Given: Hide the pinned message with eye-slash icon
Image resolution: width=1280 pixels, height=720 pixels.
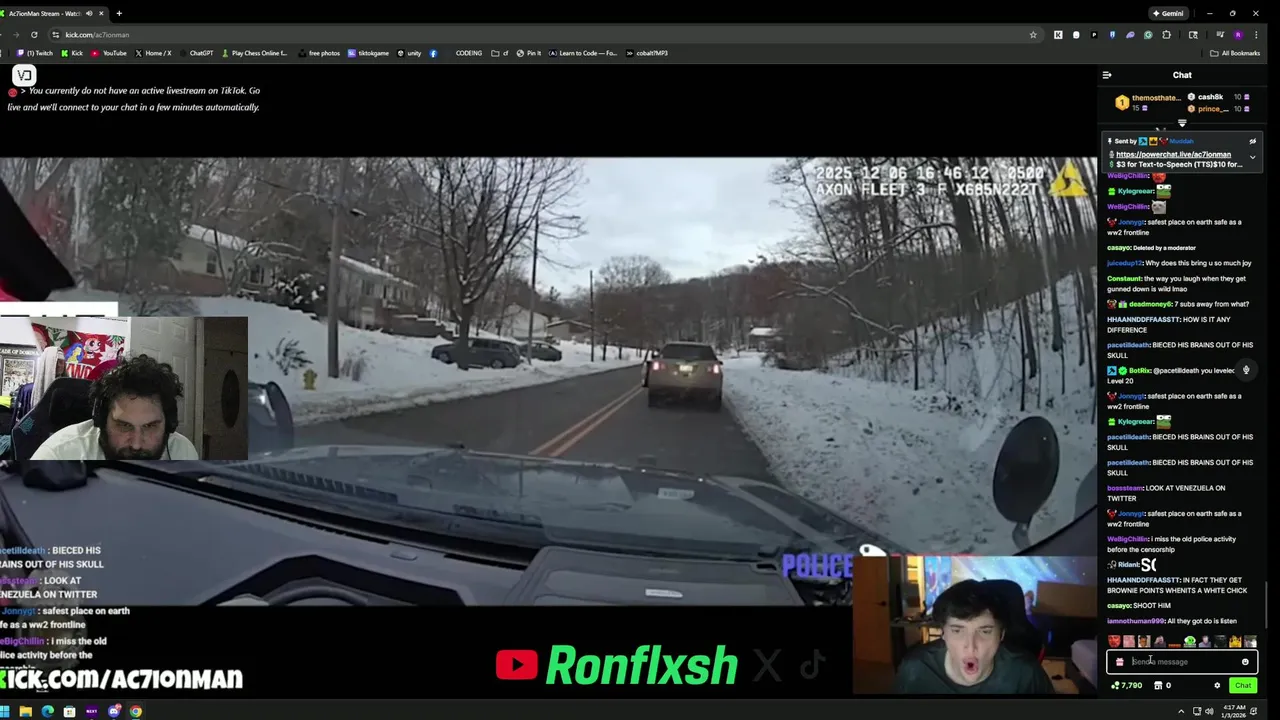Looking at the screenshot, I should (1252, 141).
